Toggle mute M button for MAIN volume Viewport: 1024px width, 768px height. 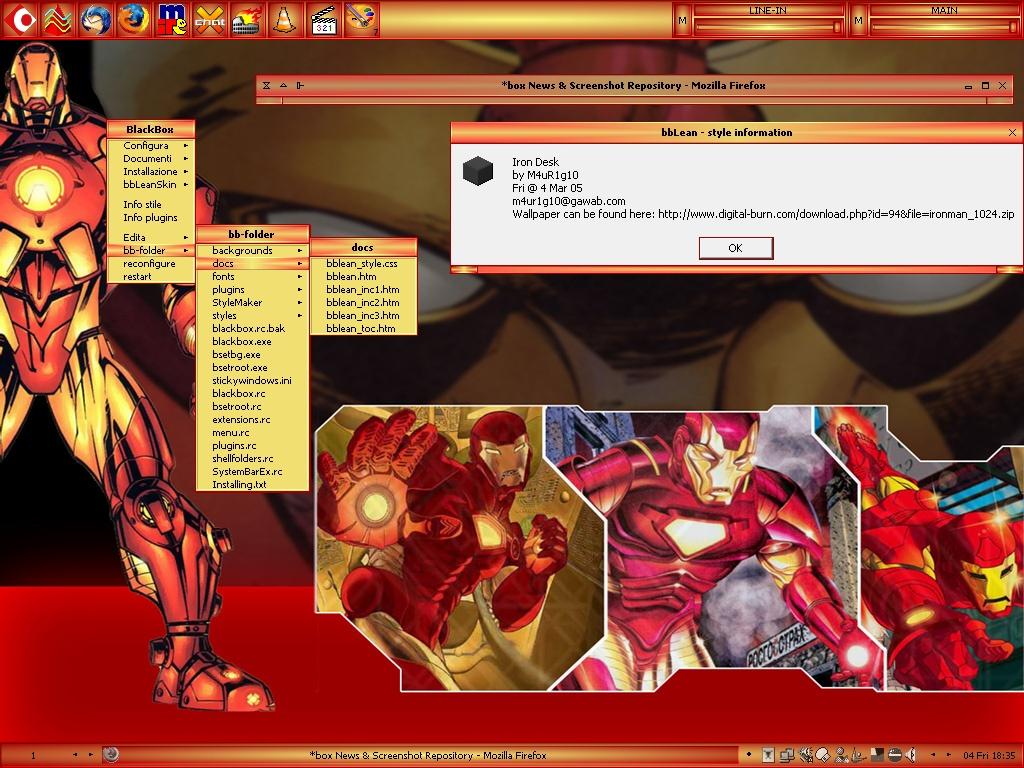pos(858,20)
